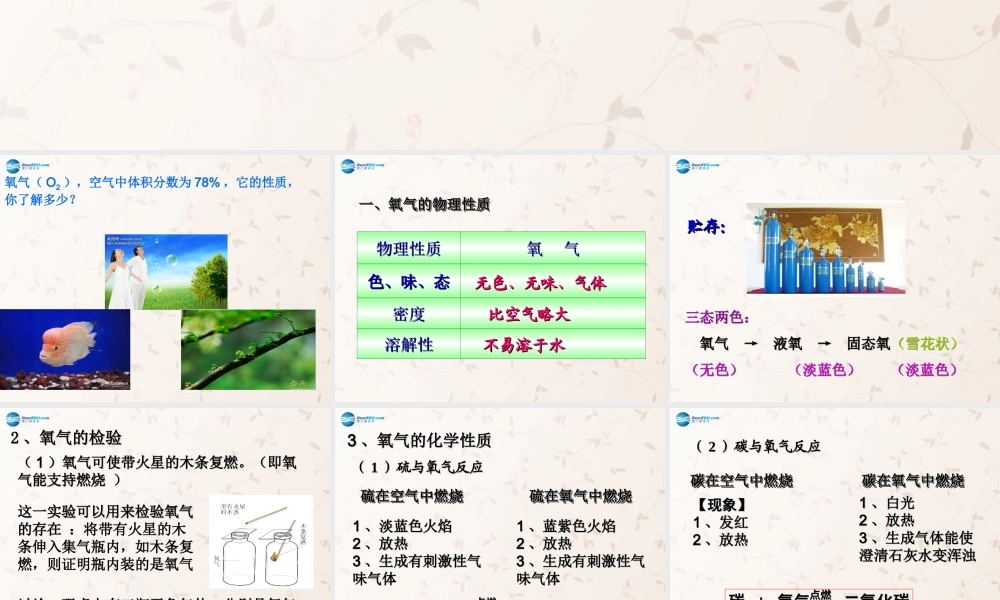The height and width of the screenshot is (600, 1000).
Task: Click the column title 碳在空气中燃烧
Action: pos(742,481)
